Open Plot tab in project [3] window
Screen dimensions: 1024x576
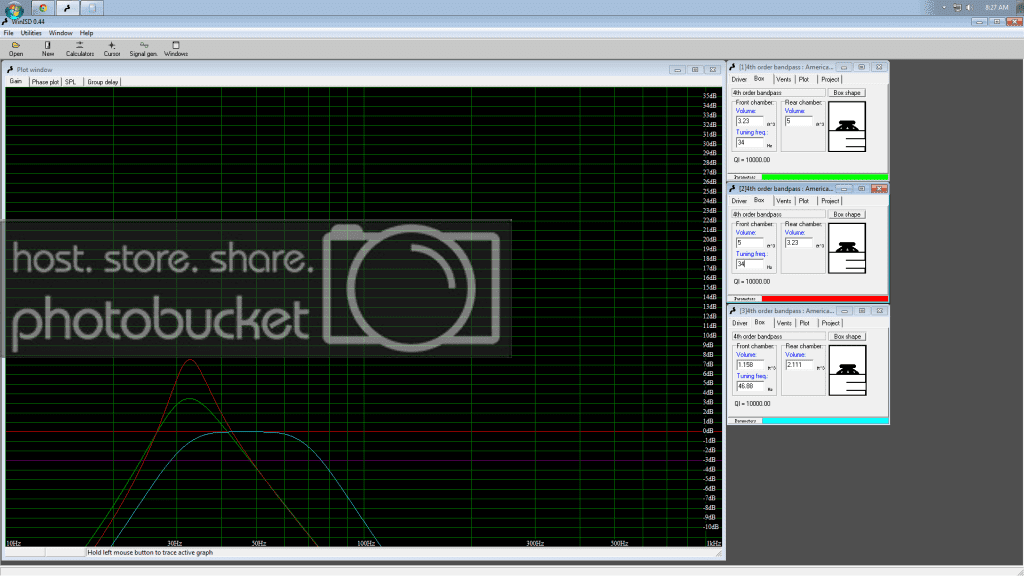coord(805,323)
